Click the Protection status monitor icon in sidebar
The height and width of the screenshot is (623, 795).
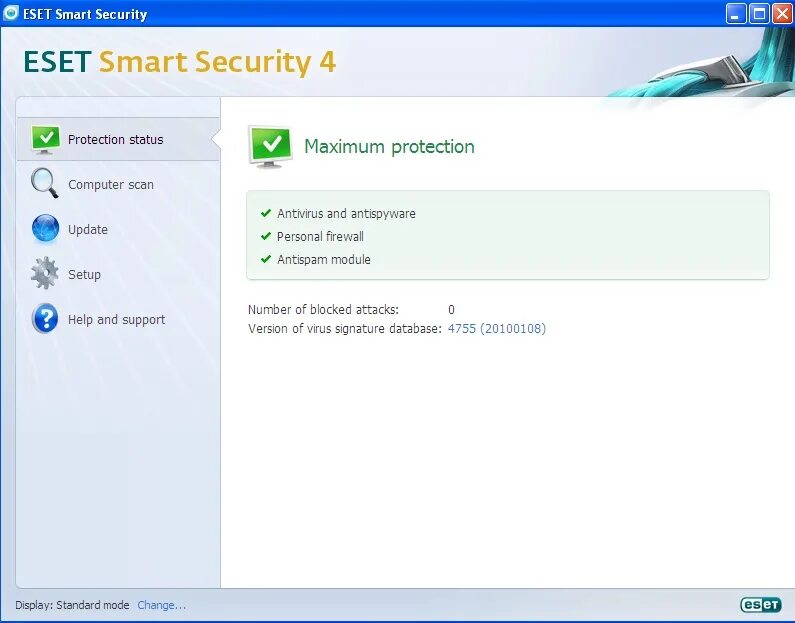coord(45,139)
